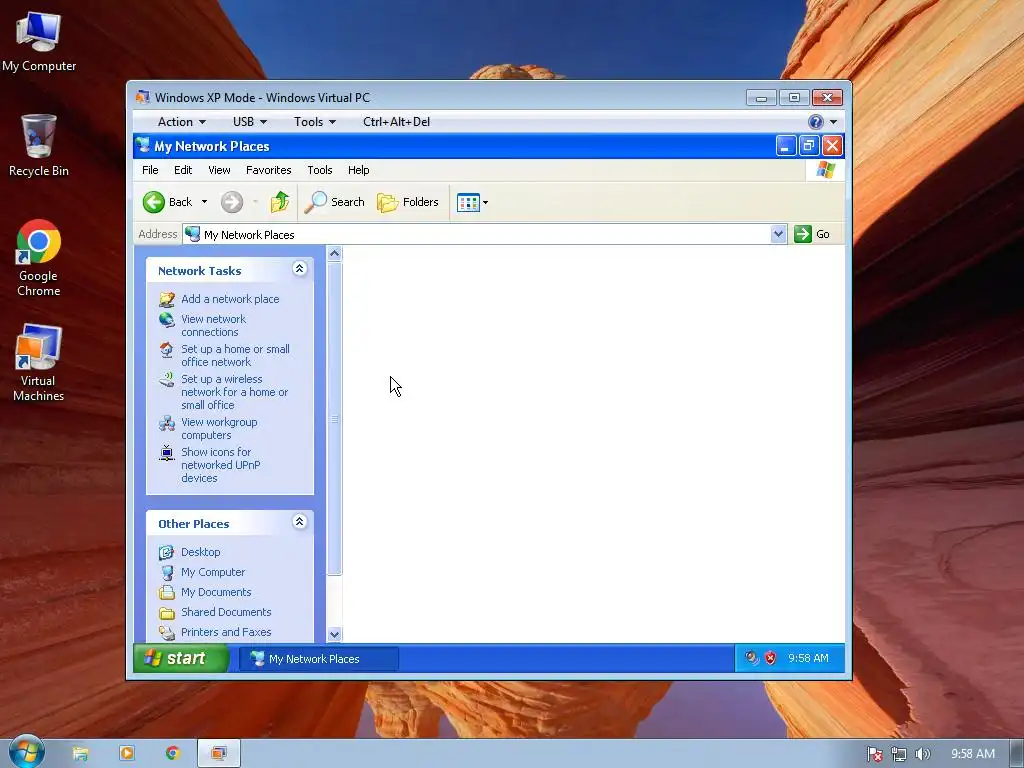Click the Printers and Faxes icon
1024x768 pixels.
(167, 632)
